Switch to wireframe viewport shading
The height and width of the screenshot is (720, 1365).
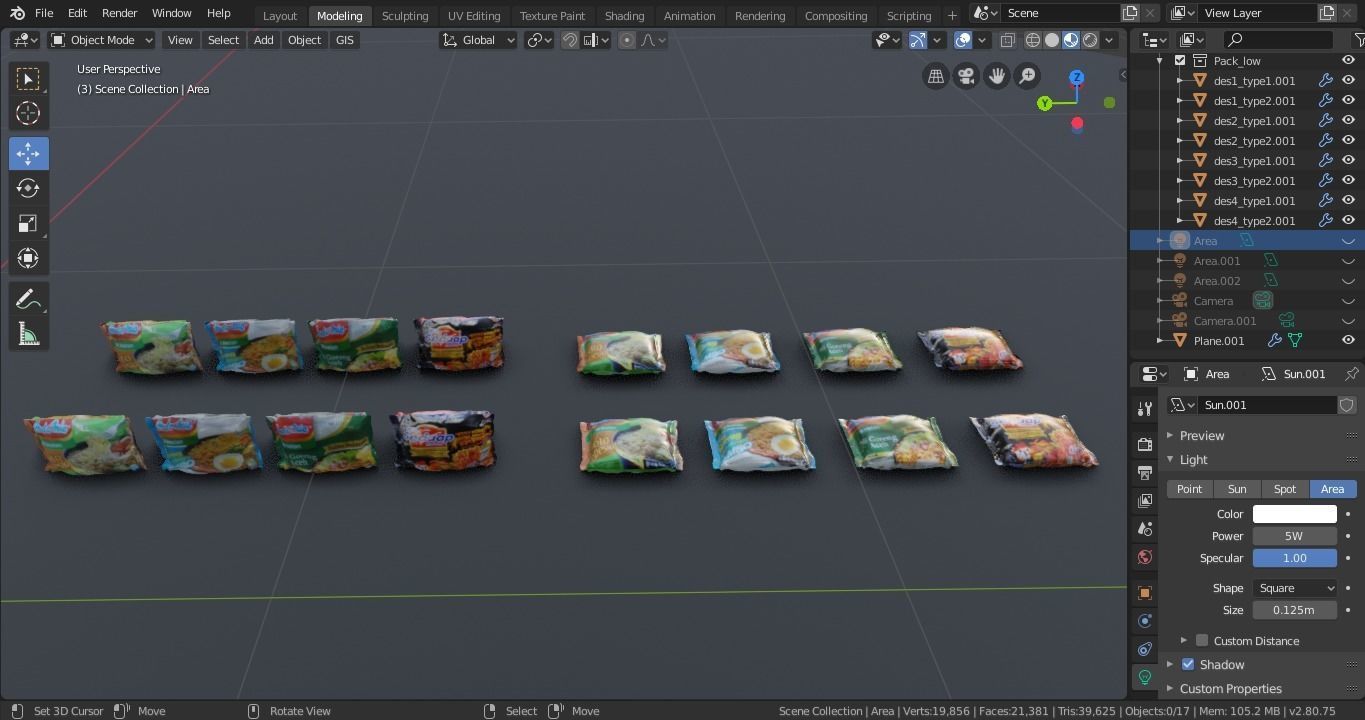pyautogui.click(x=1033, y=40)
